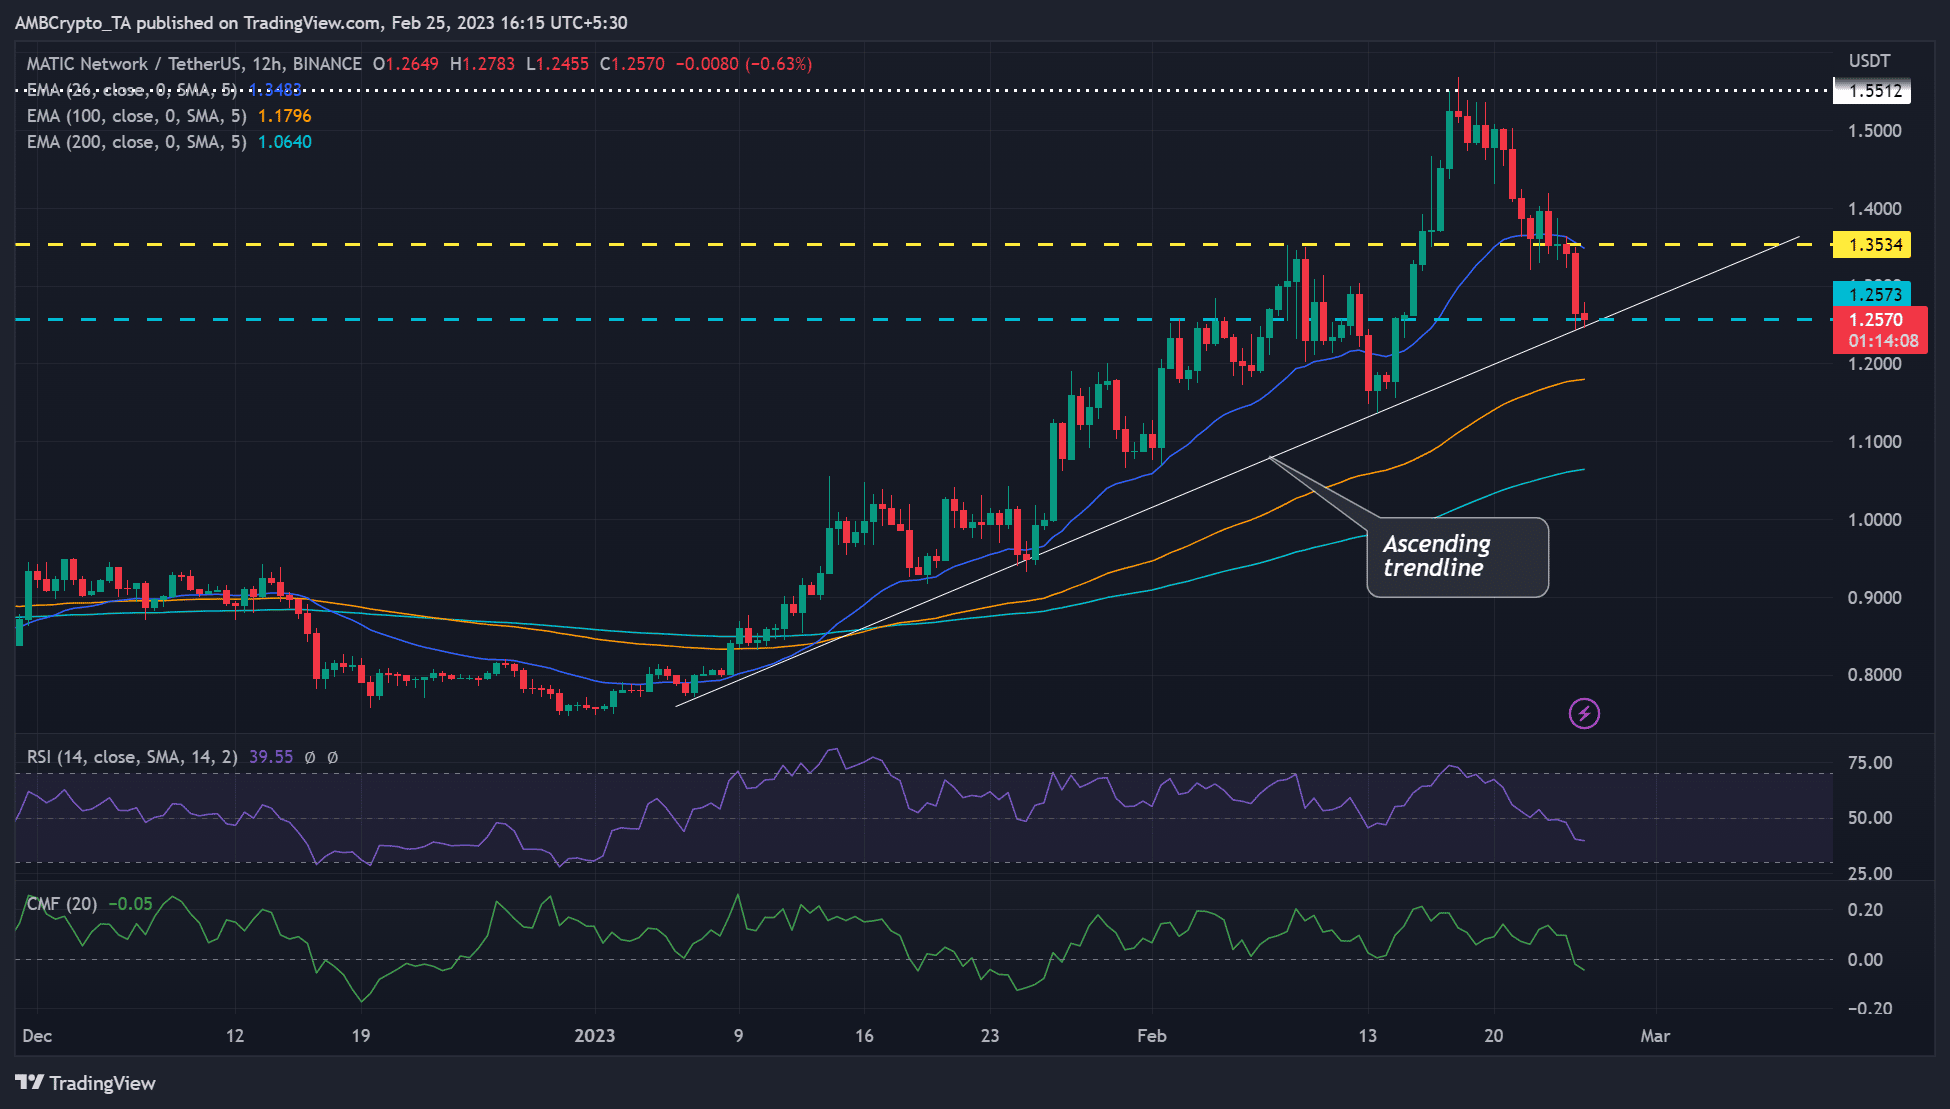Viewport: 1950px width, 1109px height.
Task: Select the Feb label on the time axis
Action: (x=1152, y=1037)
